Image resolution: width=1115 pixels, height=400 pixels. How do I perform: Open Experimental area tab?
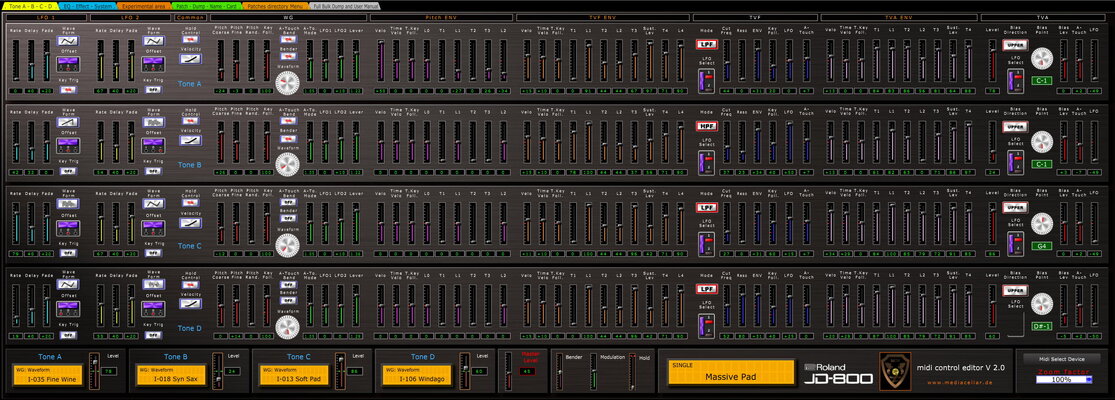(x=143, y=5)
